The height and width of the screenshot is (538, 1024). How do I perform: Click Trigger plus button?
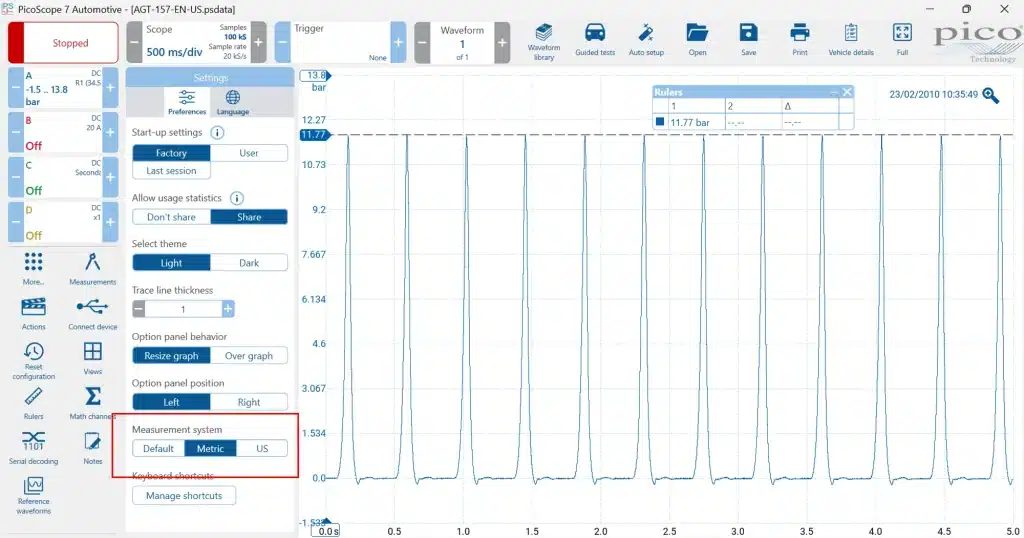point(398,42)
